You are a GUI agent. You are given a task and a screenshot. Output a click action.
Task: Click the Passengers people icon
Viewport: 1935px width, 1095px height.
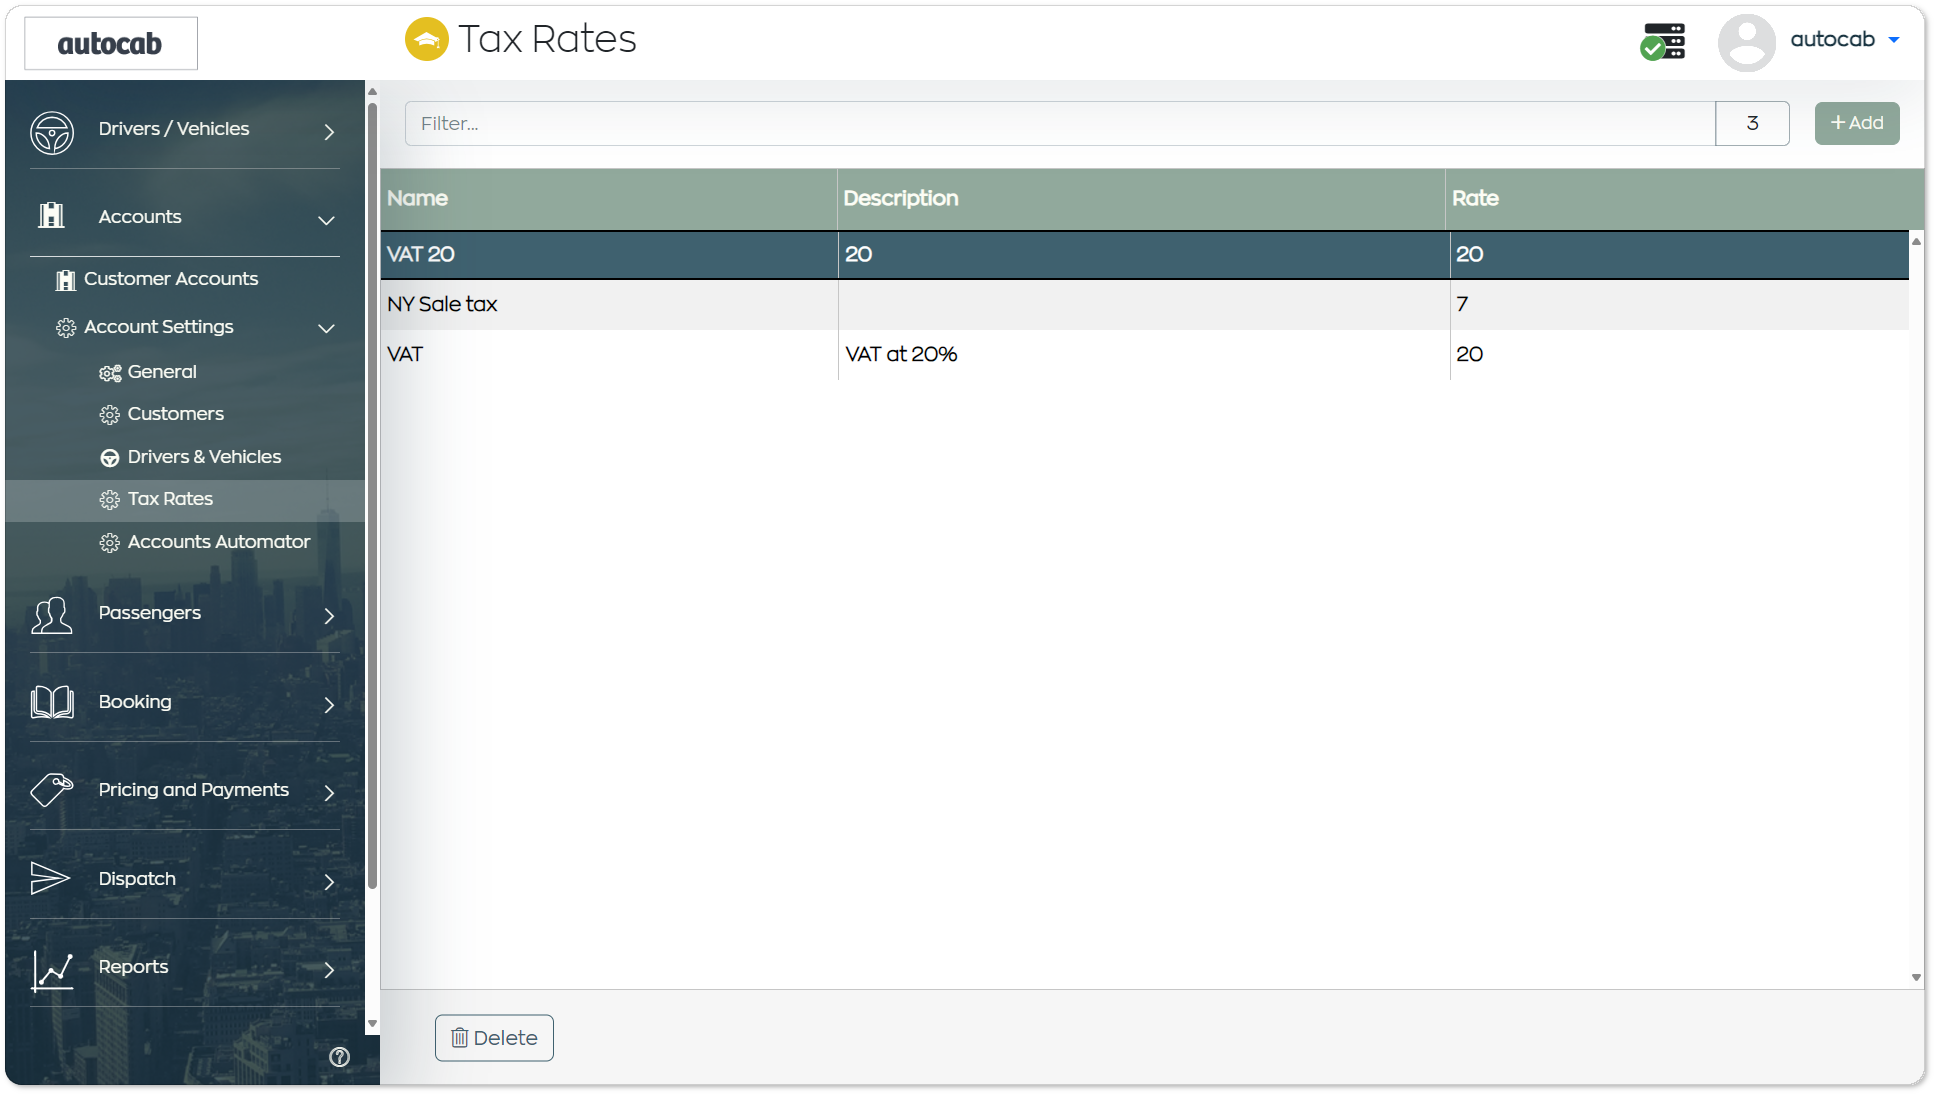click(52, 615)
